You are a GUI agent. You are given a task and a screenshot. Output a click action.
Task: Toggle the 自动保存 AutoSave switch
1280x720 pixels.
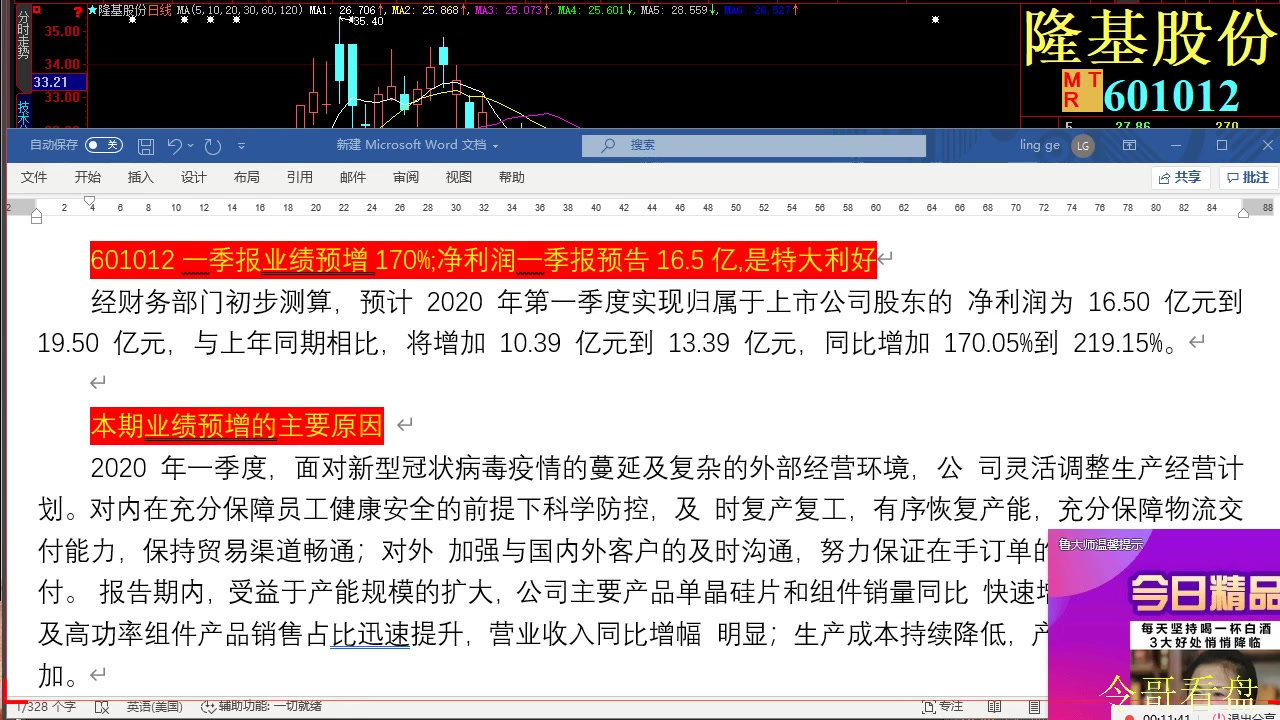coord(103,145)
